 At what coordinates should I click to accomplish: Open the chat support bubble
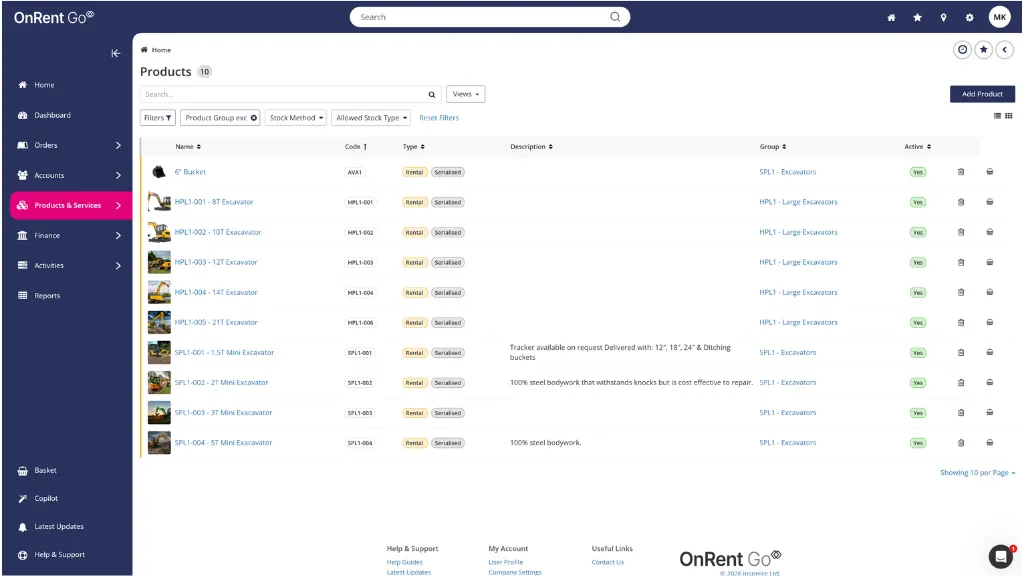click(x=1000, y=556)
